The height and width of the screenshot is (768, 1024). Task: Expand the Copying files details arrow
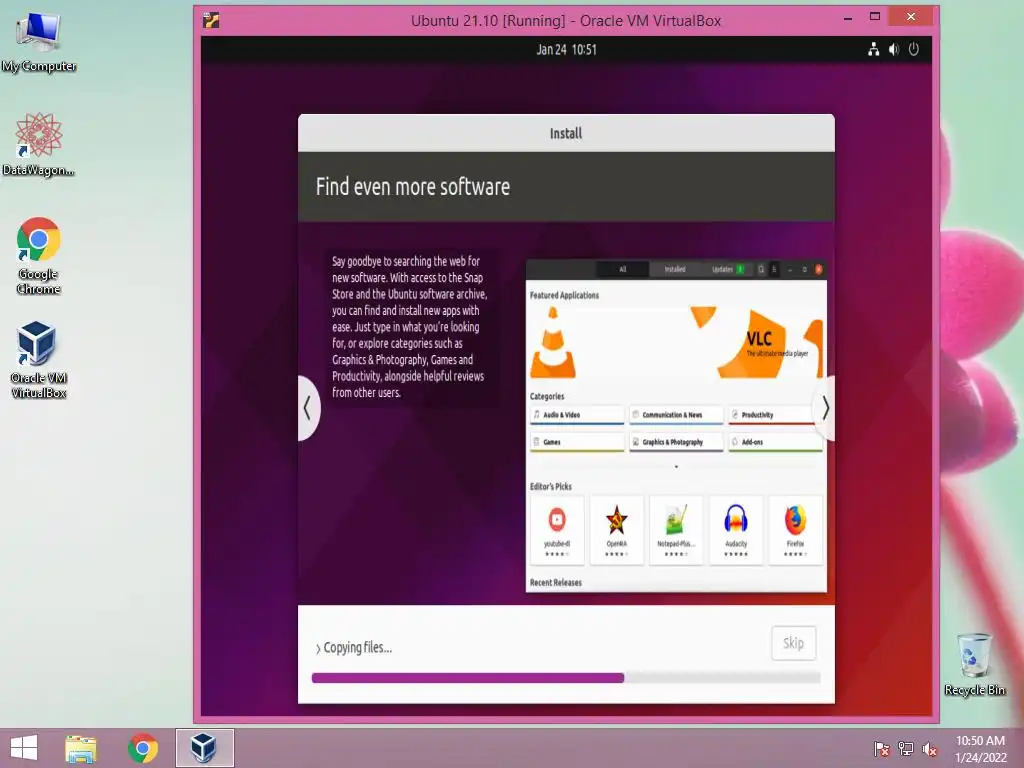pos(318,648)
